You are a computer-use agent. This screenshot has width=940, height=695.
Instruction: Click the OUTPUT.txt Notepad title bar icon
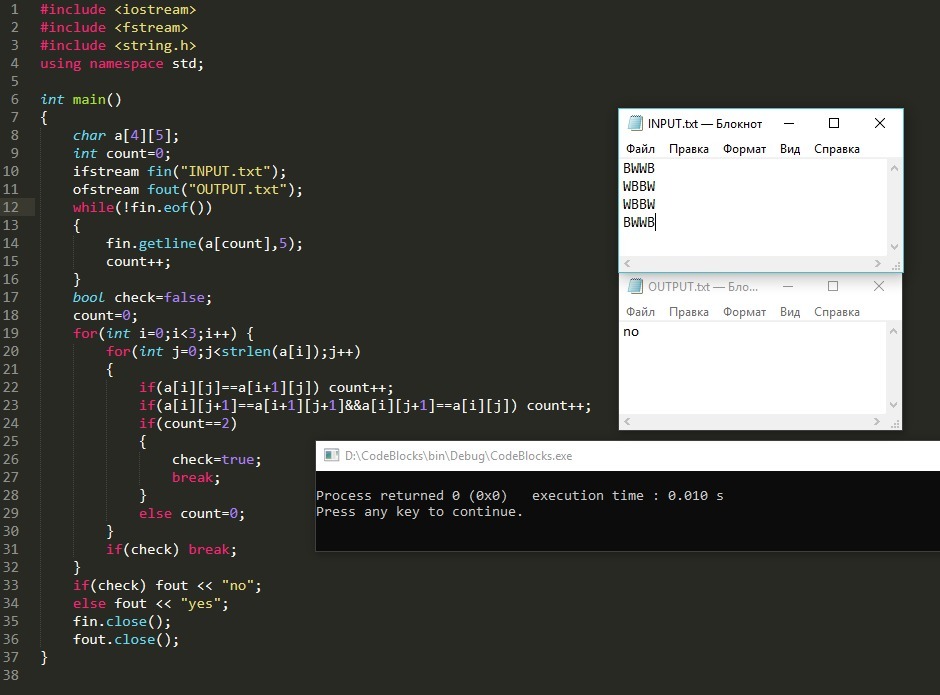[x=634, y=286]
